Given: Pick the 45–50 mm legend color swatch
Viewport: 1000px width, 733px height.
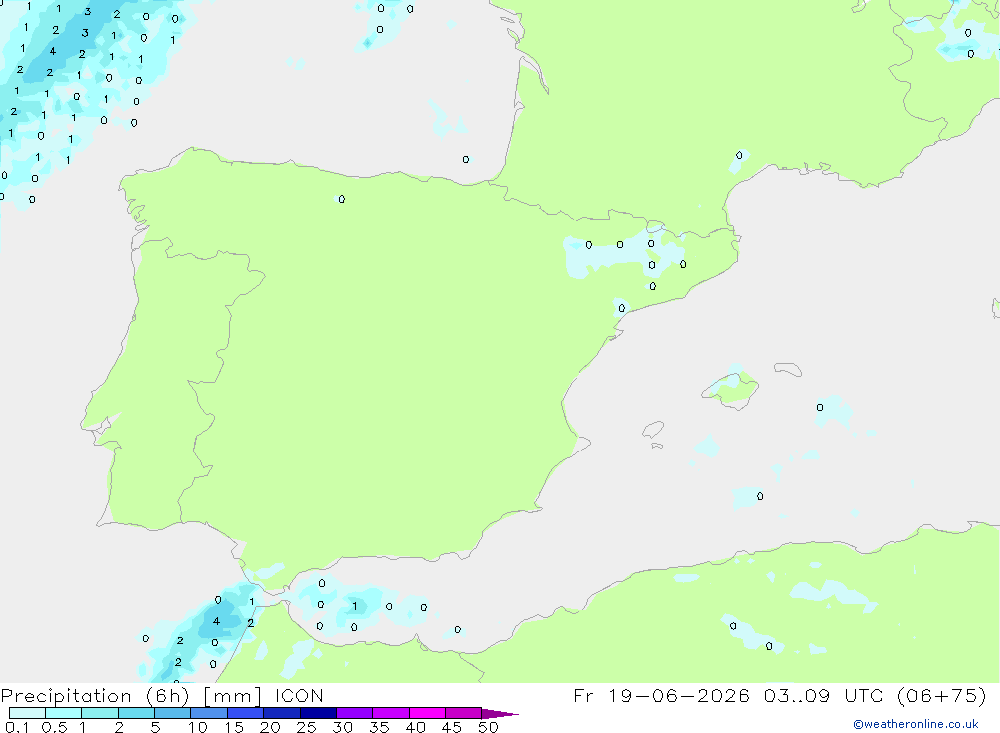Looking at the screenshot, I should tap(464, 713).
